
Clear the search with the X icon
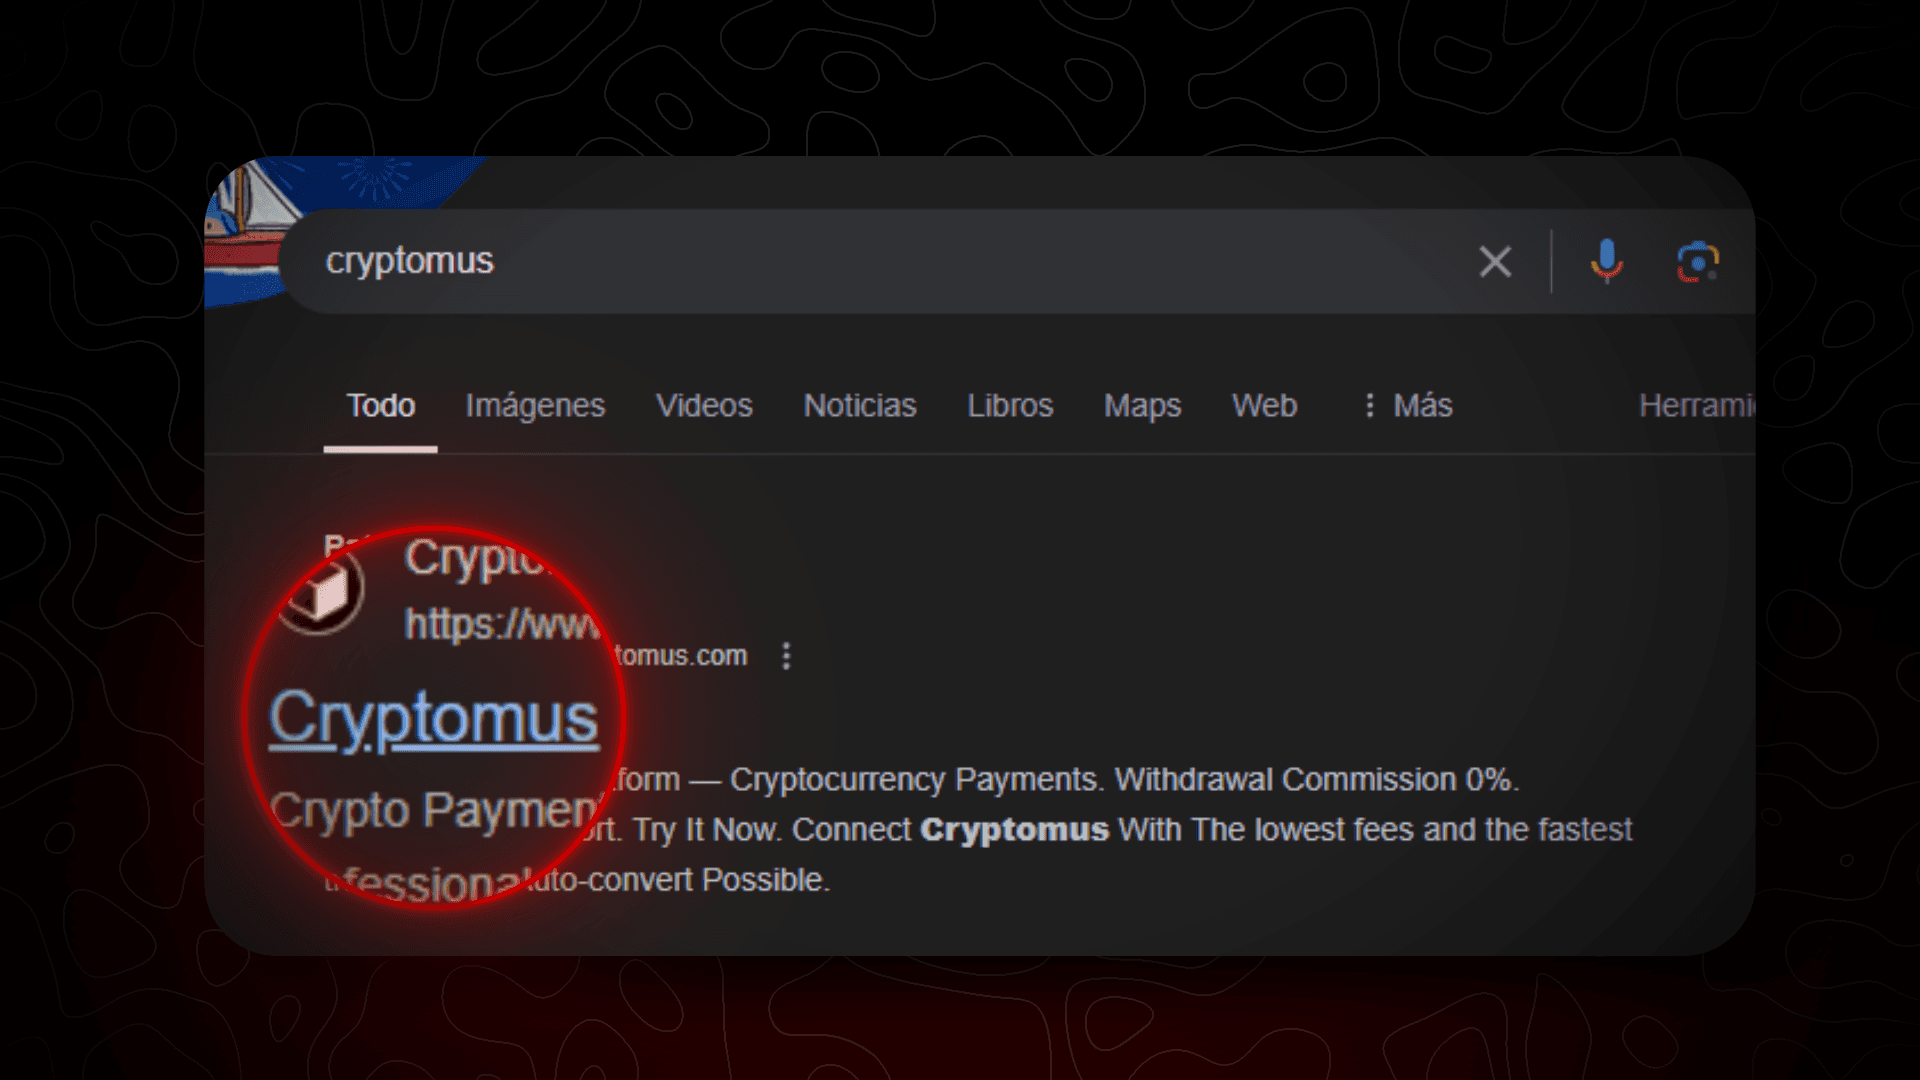(x=1495, y=262)
